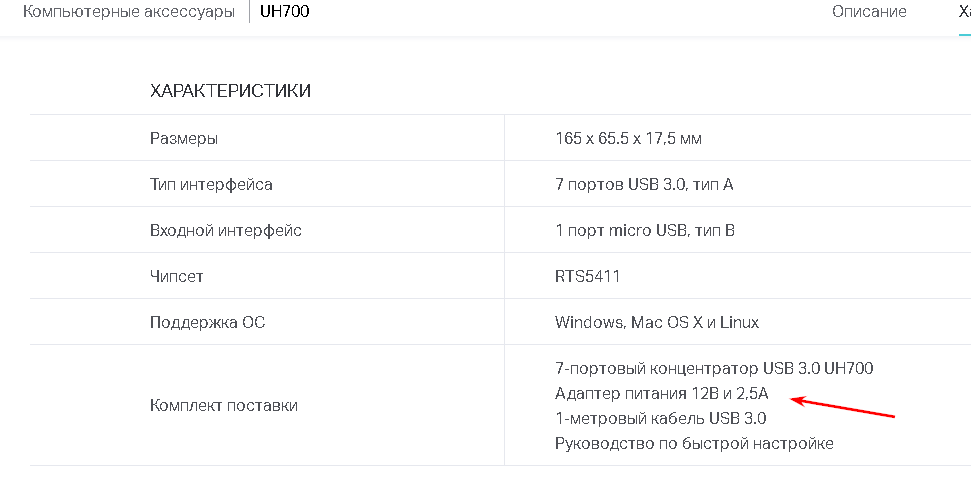Click the Входной интерфейс row label

click(225, 230)
